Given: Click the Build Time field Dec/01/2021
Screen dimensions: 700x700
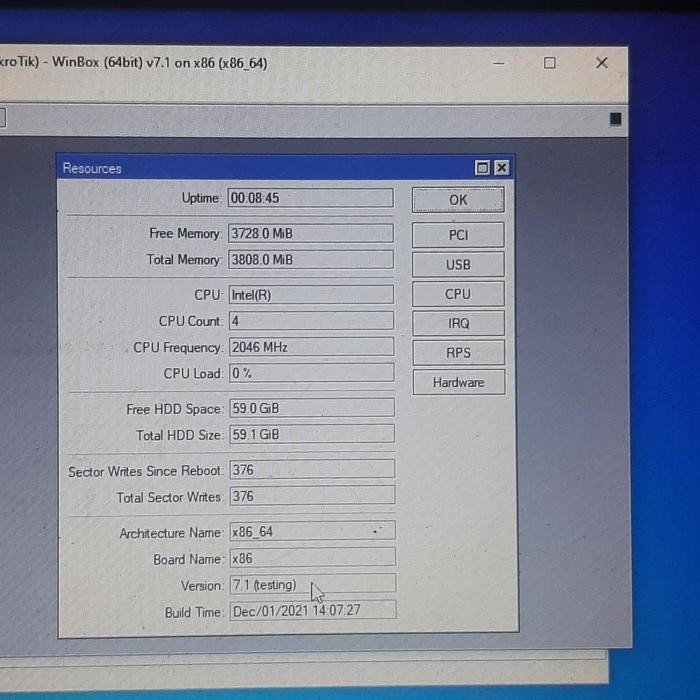Looking at the screenshot, I should (313, 610).
